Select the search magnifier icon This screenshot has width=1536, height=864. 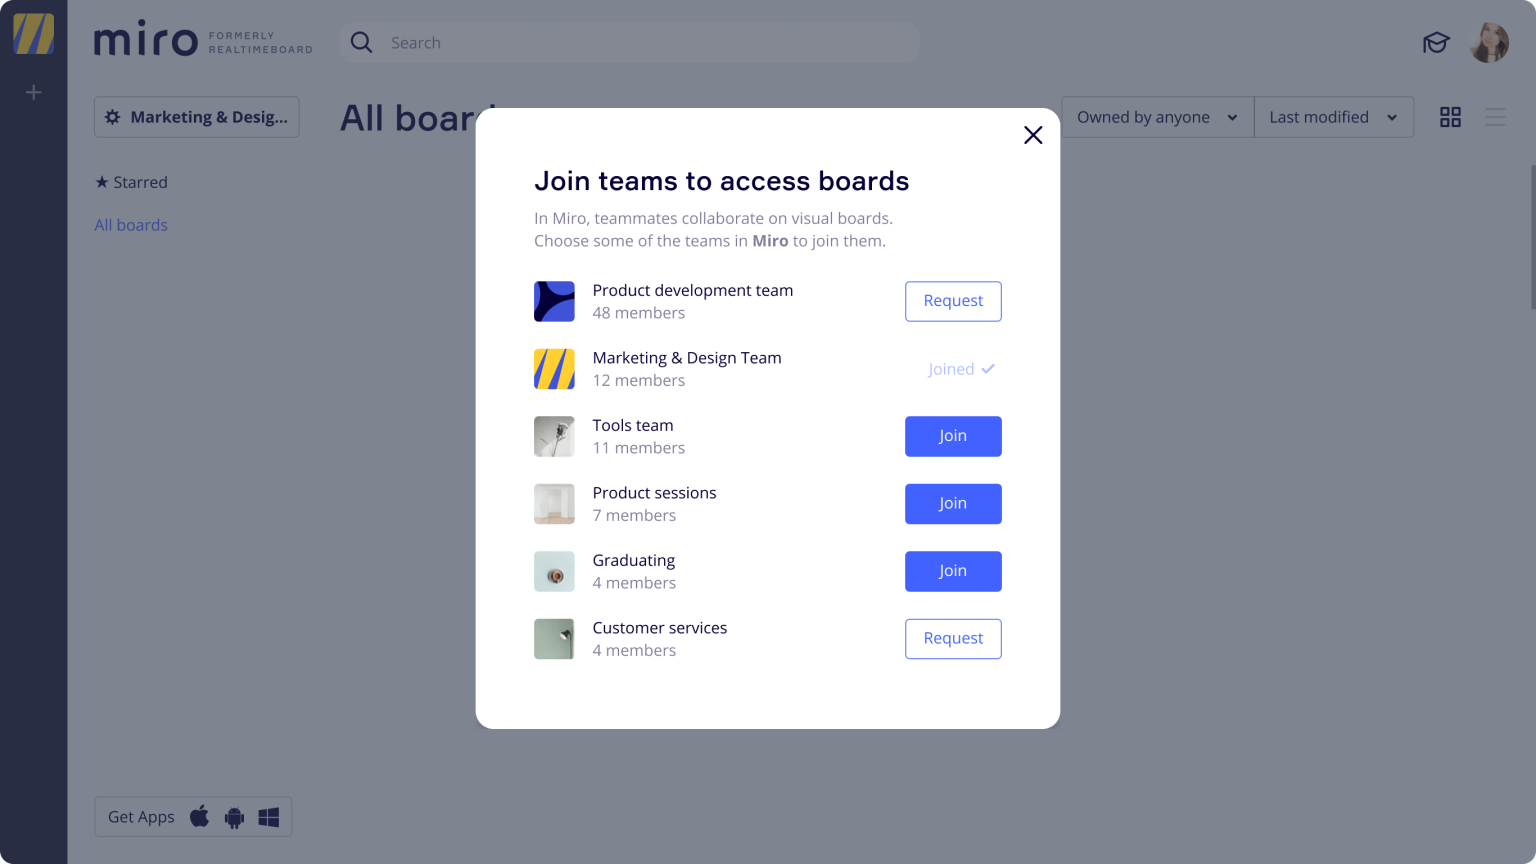click(361, 42)
